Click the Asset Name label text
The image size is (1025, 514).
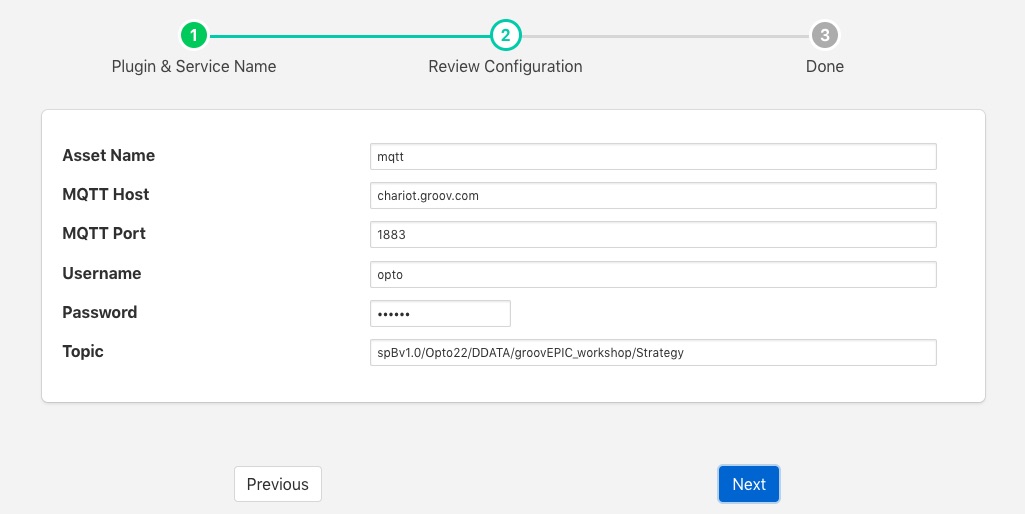(x=108, y=155)
